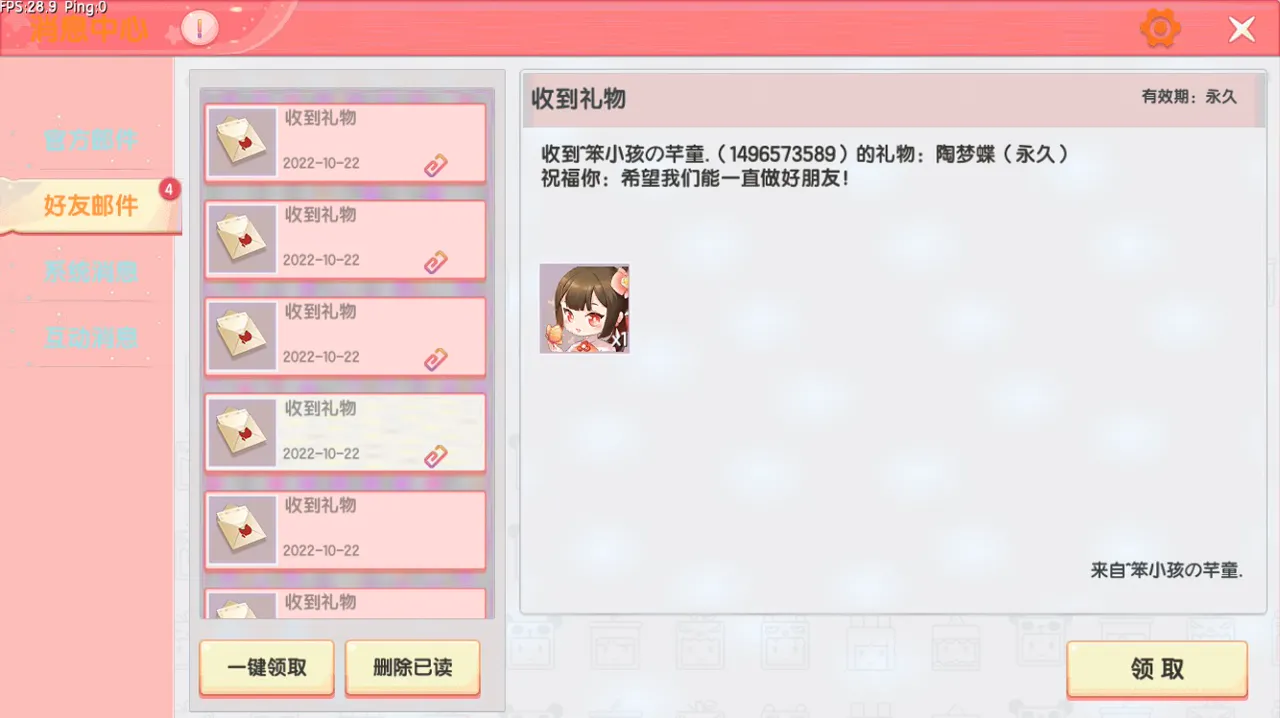Click the 领取 button to claim gift
1280x718 pixels.
[x=1157, y=669]
